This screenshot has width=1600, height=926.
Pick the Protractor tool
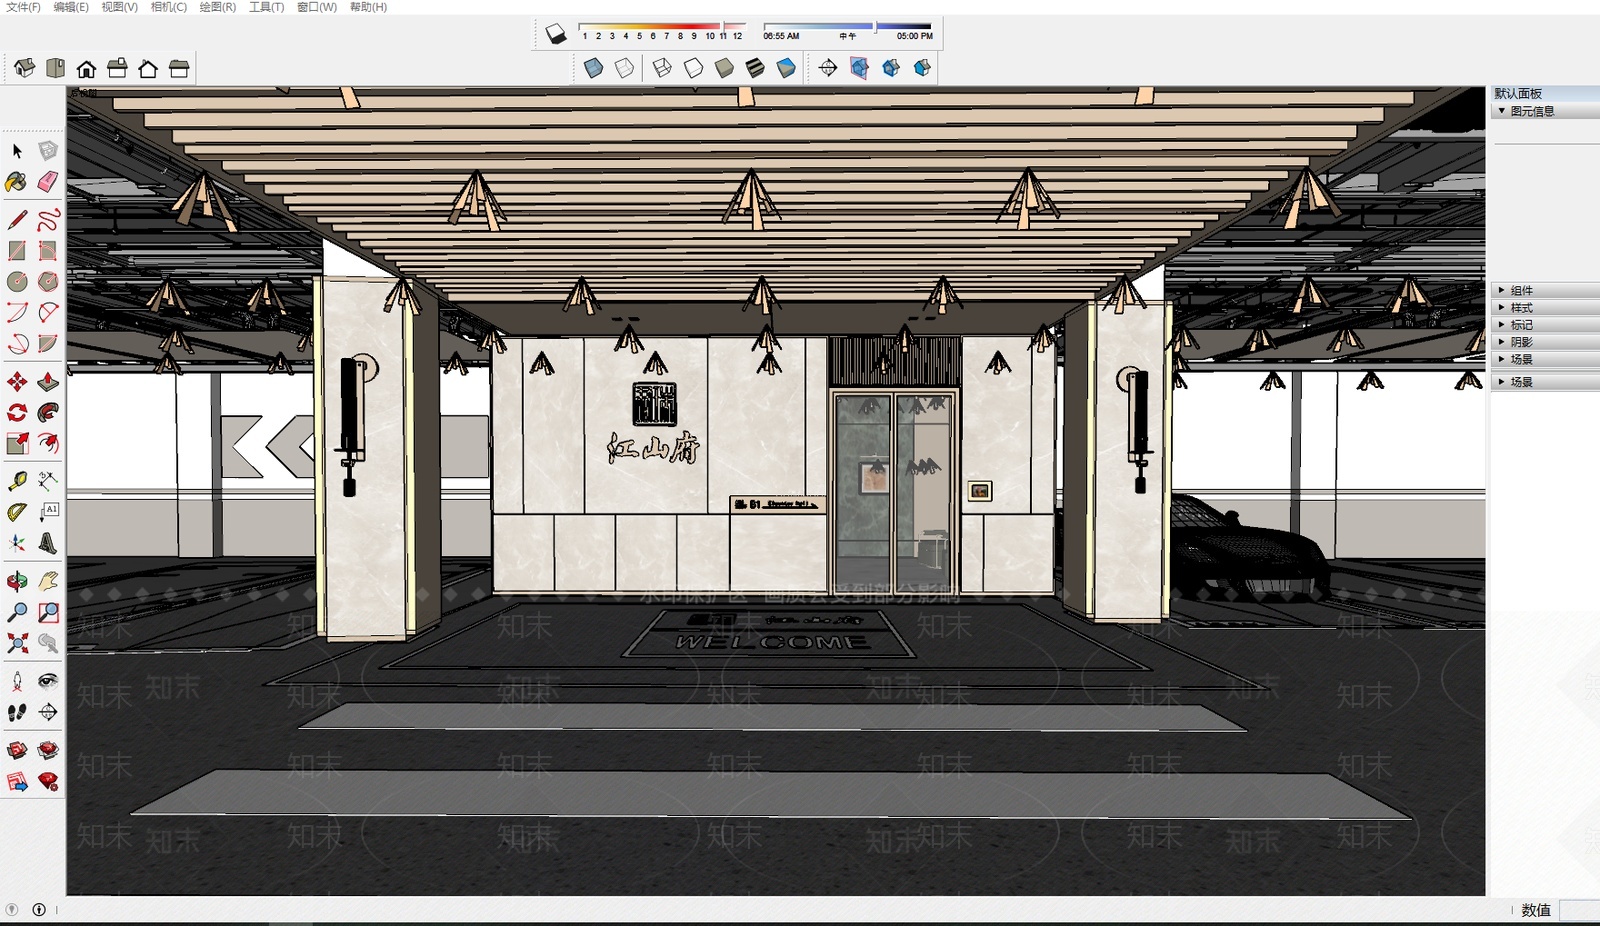pyautogui.click(x=17, y=512)
